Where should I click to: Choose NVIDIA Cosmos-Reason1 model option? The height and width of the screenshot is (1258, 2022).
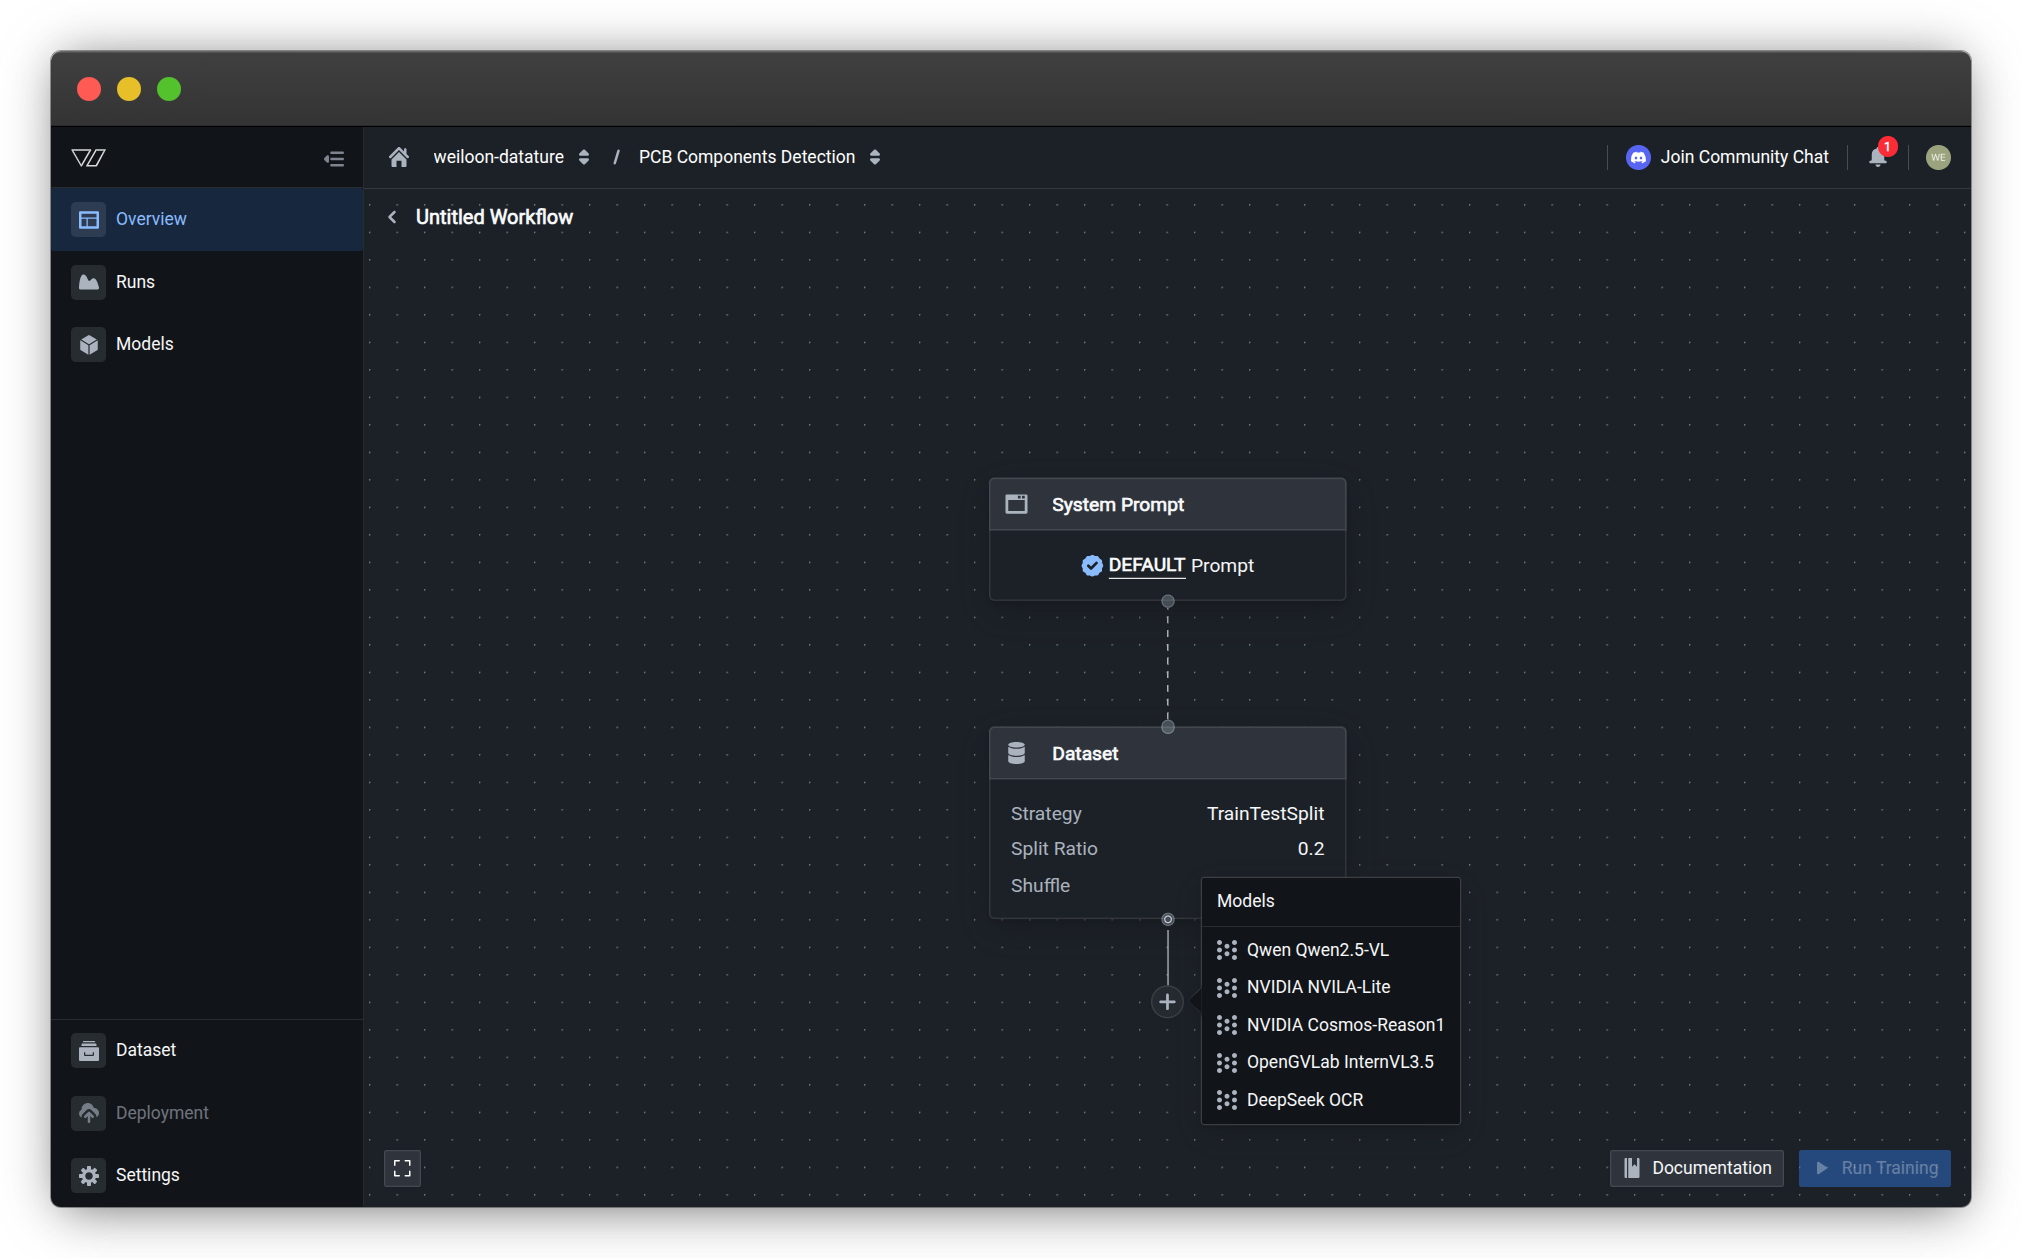1344,1025
